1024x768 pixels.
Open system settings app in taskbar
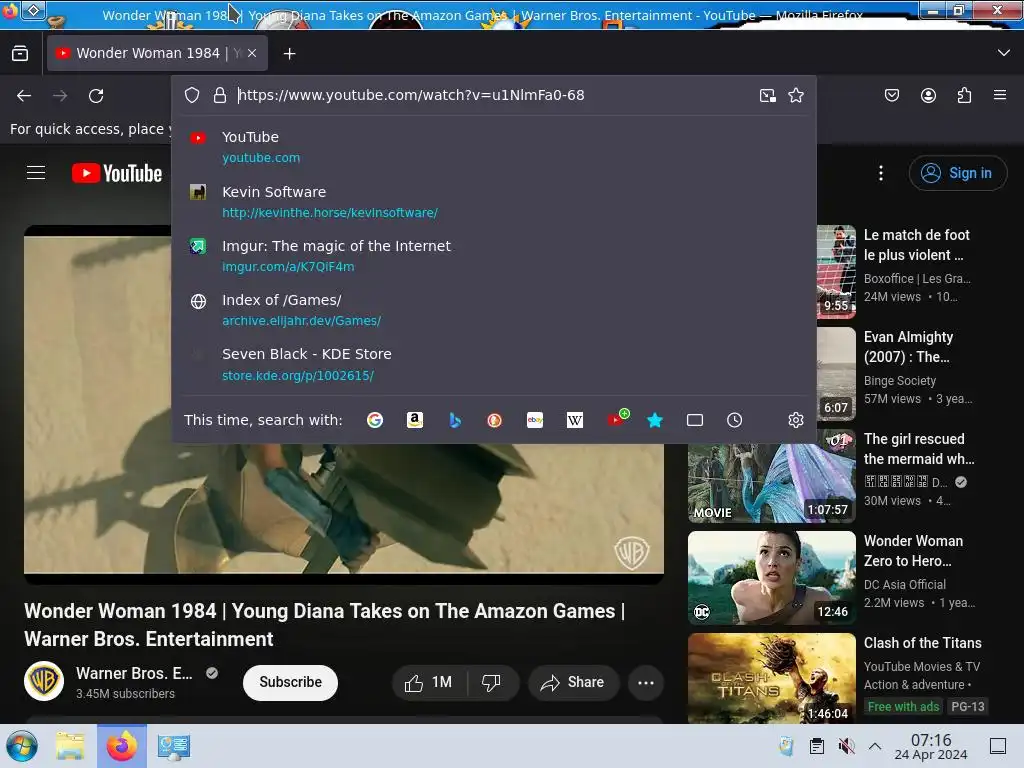tap(173, 746)
